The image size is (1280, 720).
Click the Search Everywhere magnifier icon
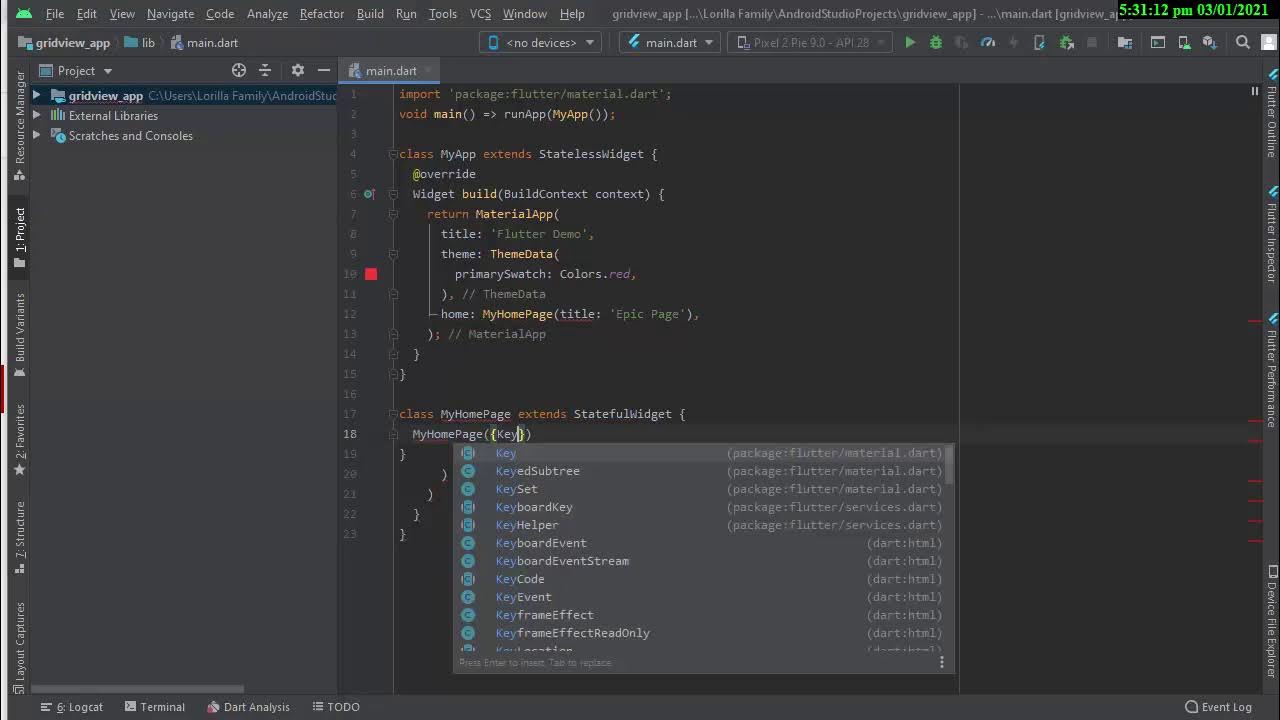coord(1243,43)
